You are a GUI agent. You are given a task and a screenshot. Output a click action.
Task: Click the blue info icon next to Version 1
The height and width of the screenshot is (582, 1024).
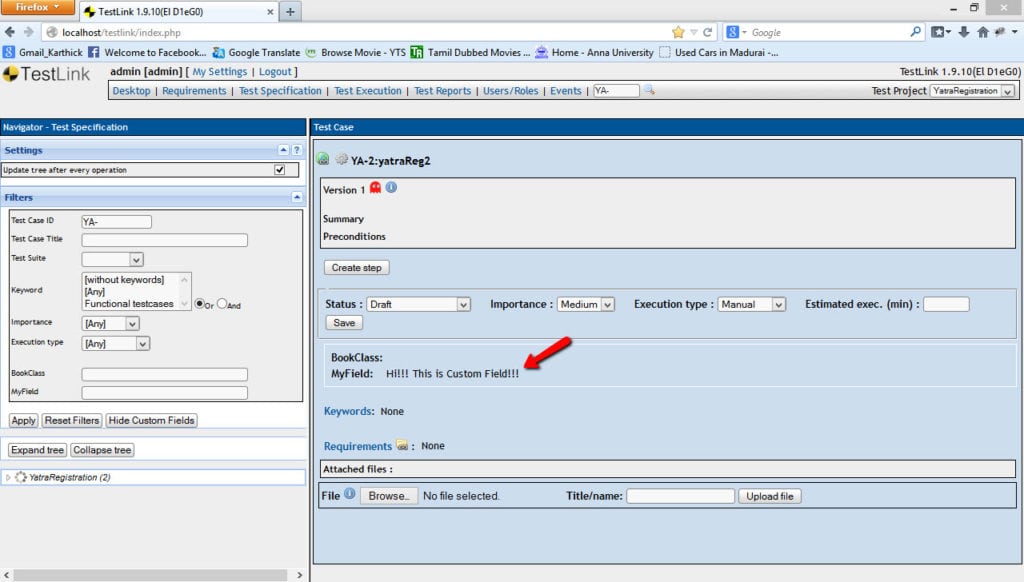coord(391,187)
